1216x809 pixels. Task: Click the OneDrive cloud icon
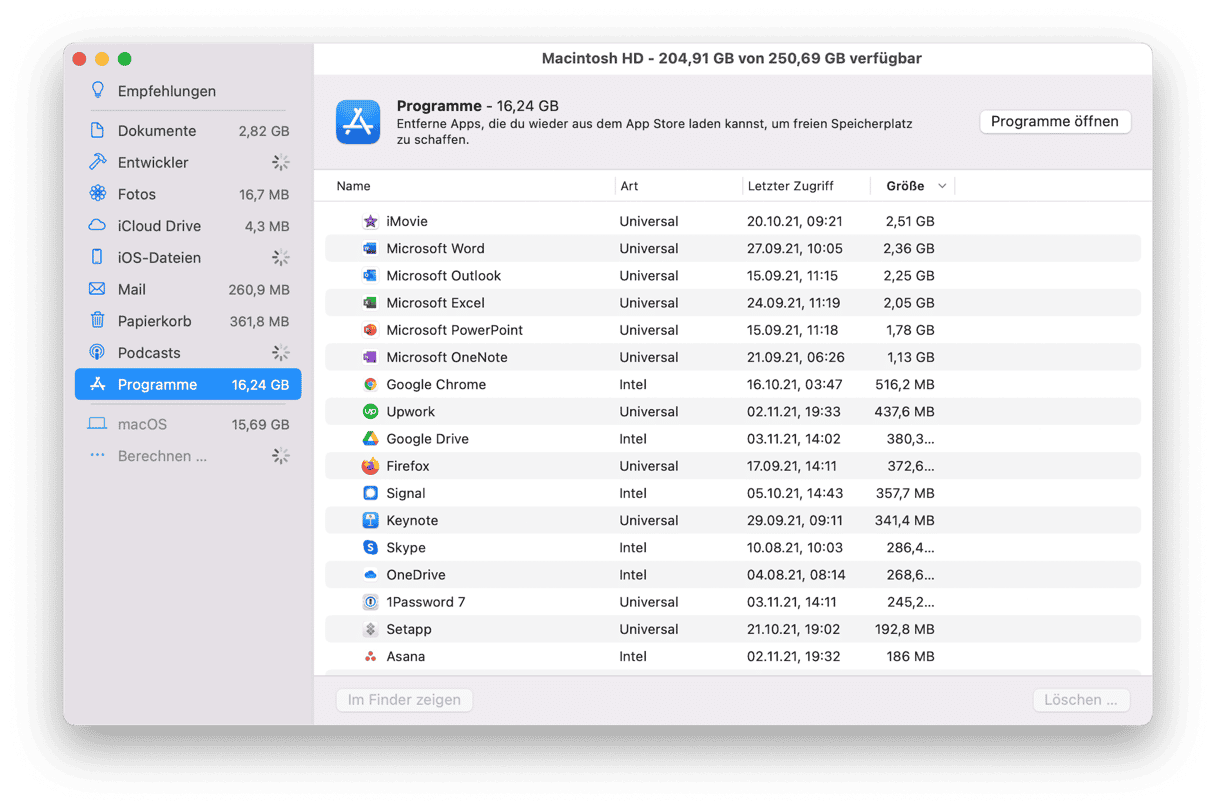pyautogui.click(x=370, y=575)
